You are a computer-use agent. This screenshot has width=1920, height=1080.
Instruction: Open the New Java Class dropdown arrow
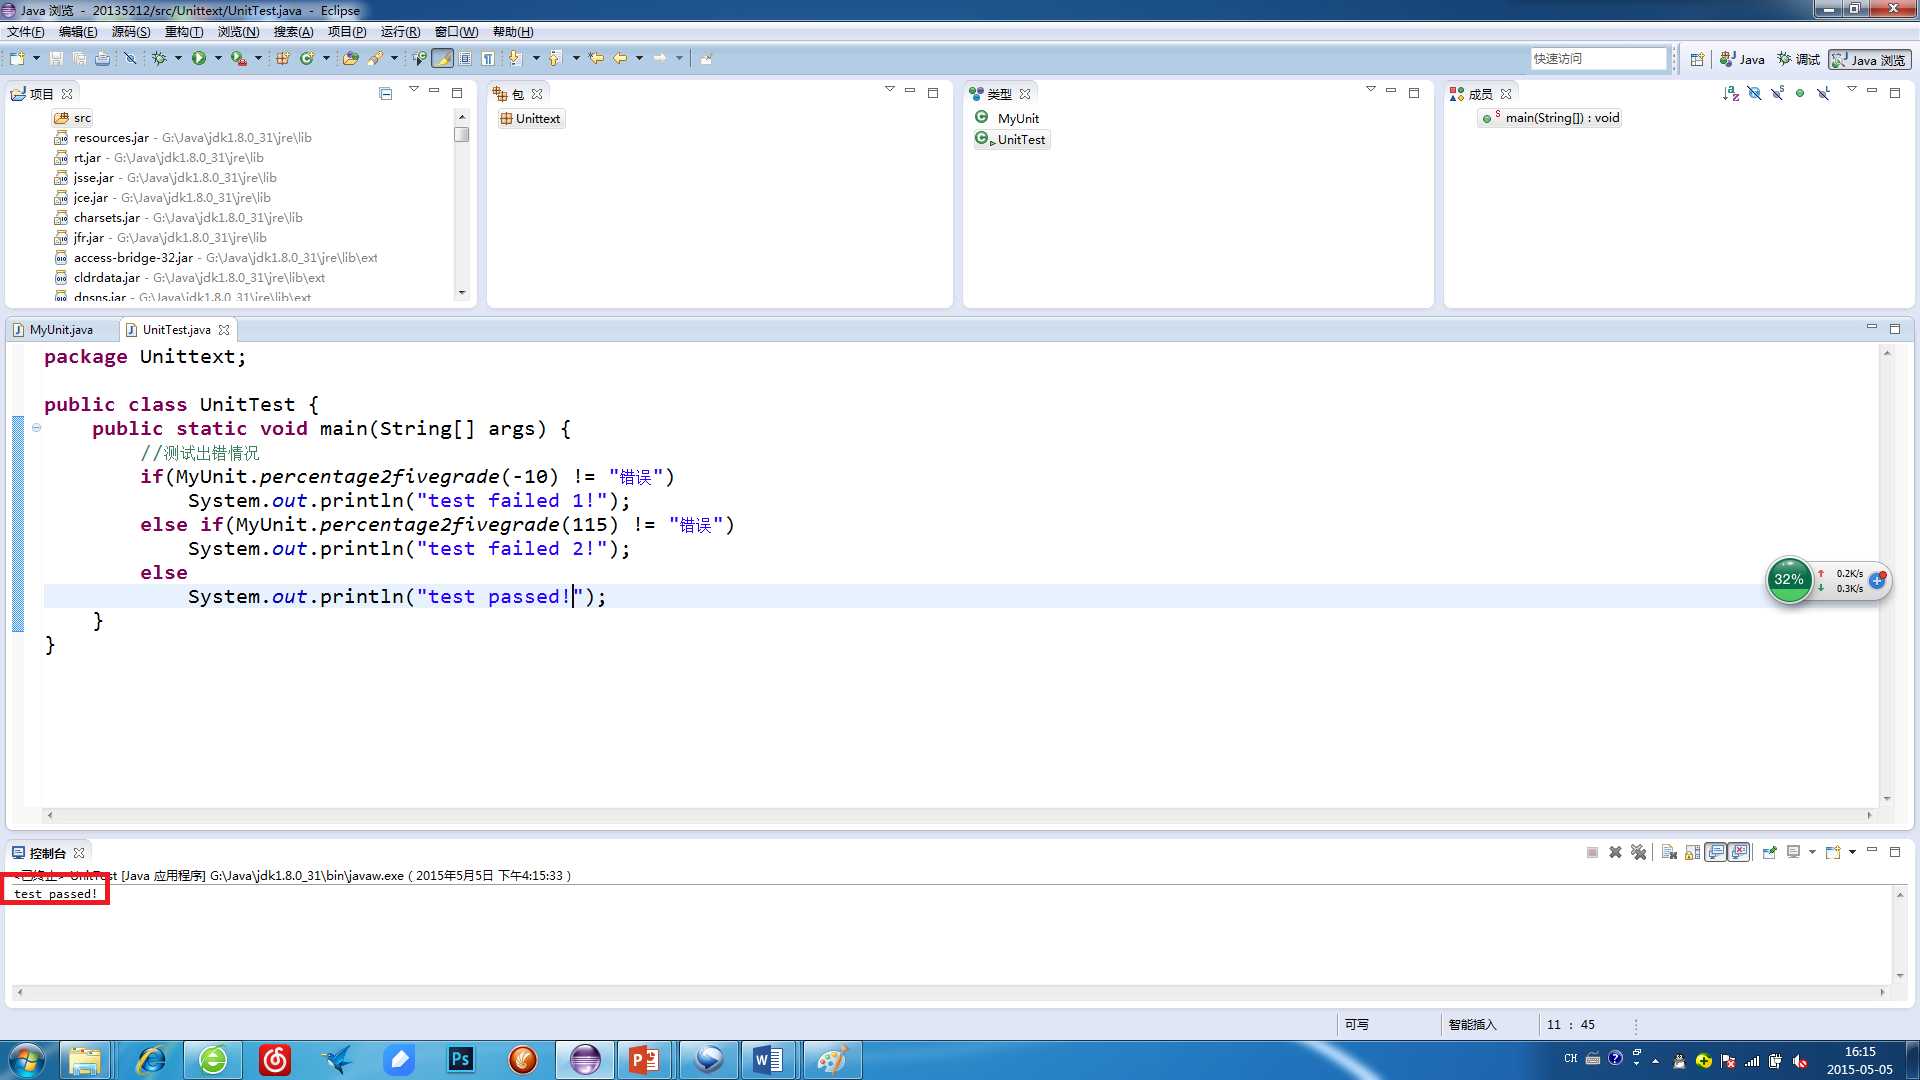[x=326, y=58]
